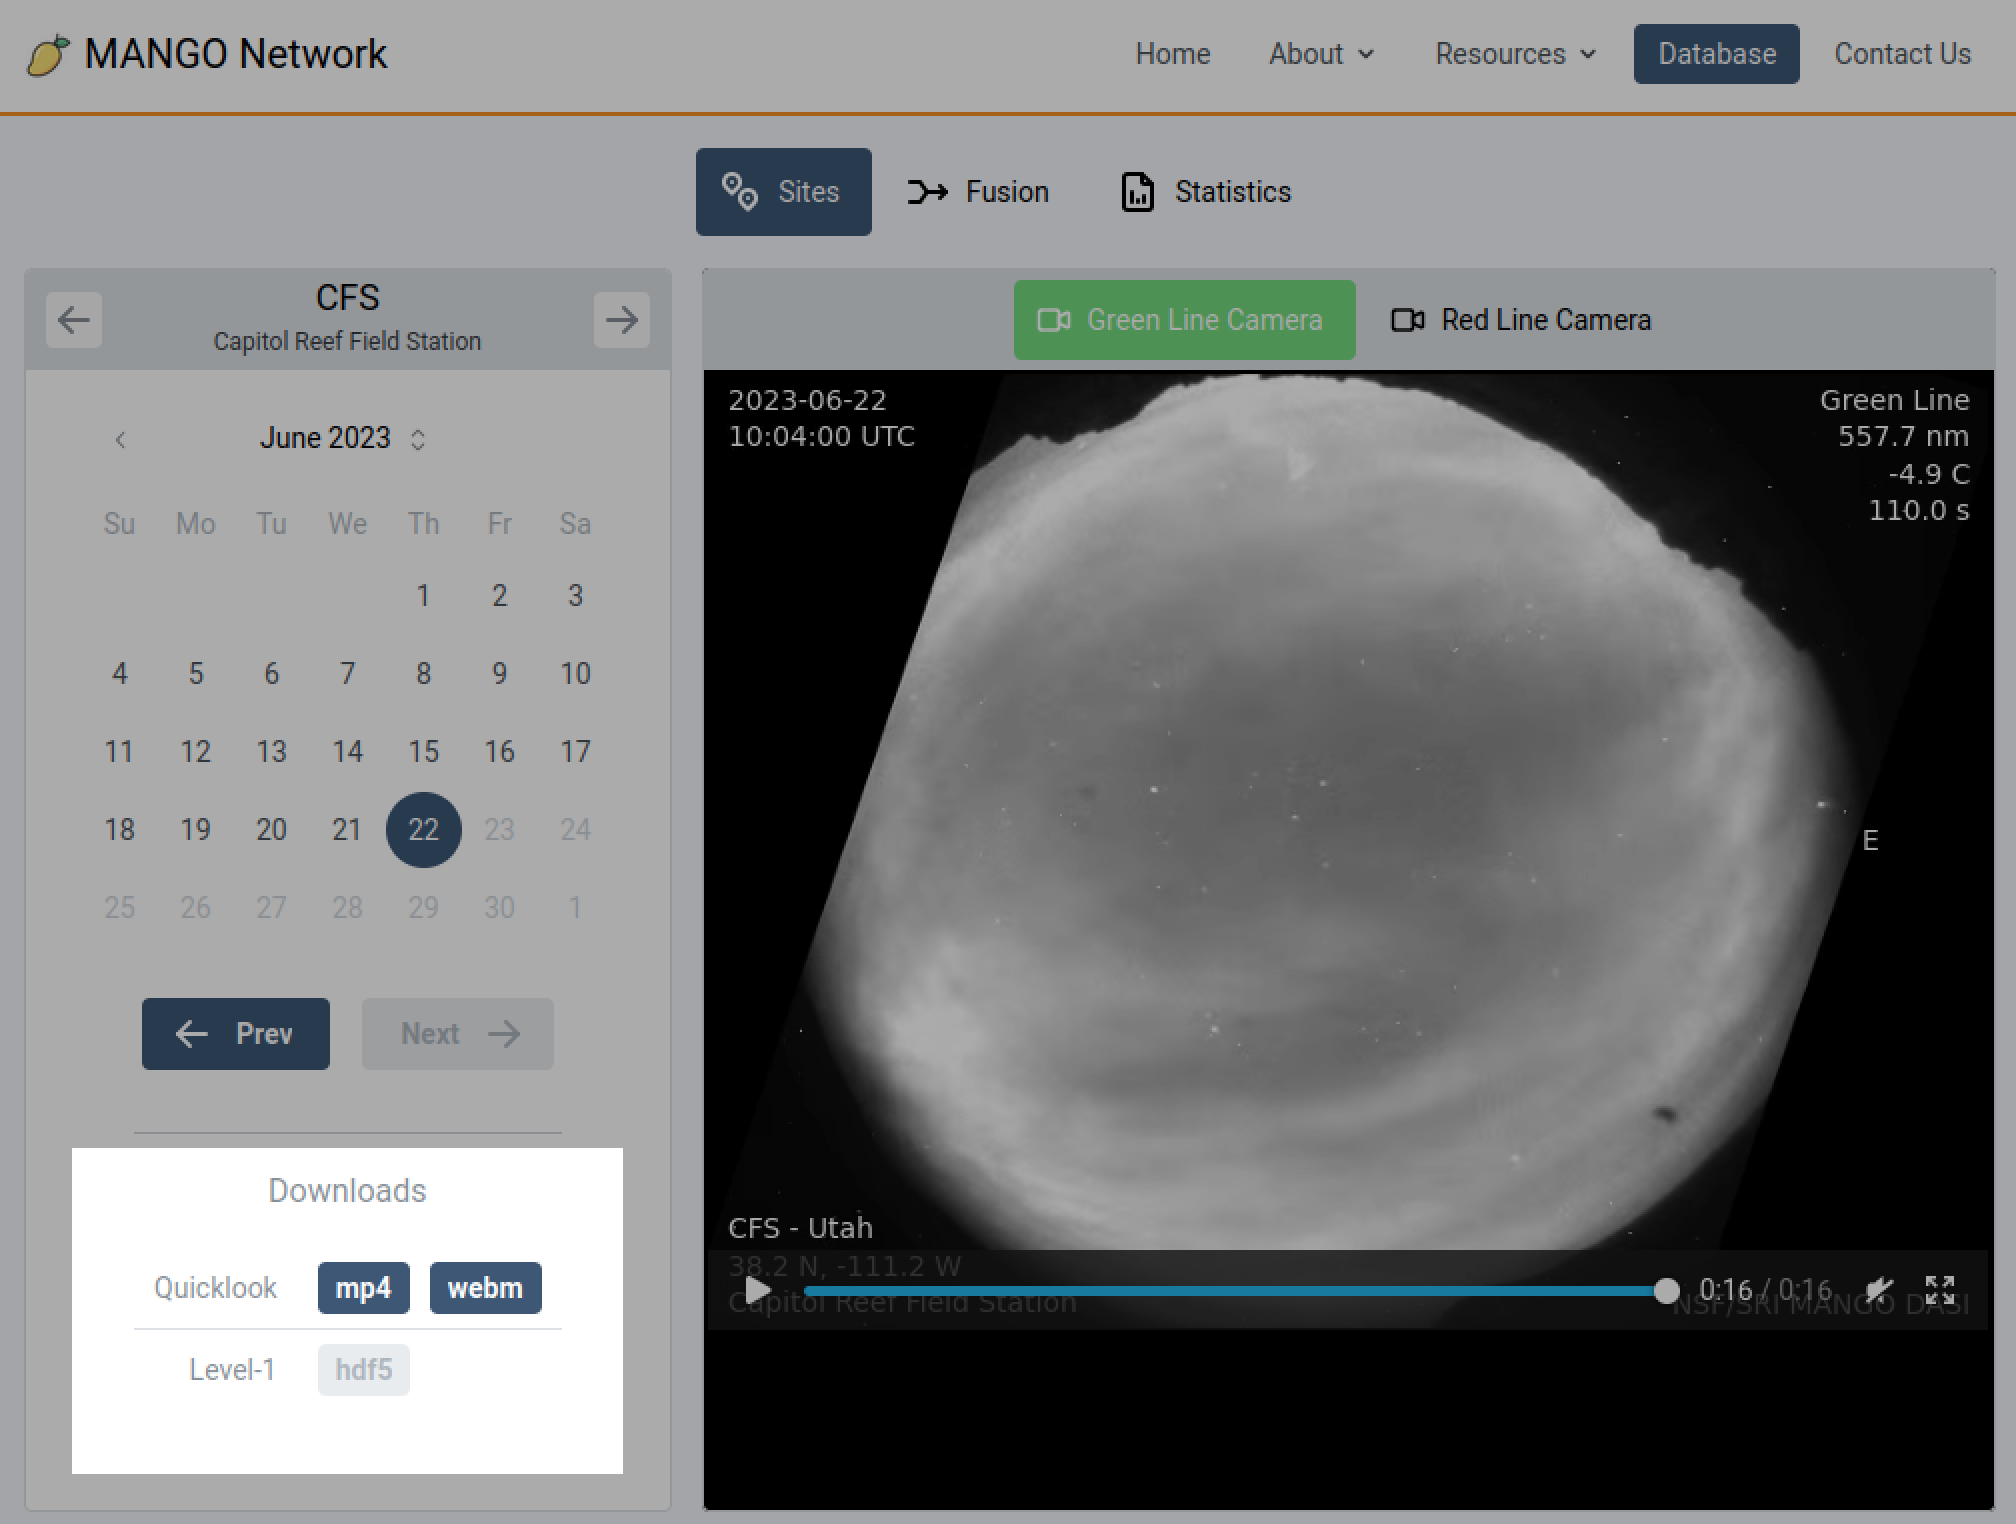This screenshot has height=1524, width=2016.
Task: Switch to the Sites tab
Action: click(x=784, y=192)
